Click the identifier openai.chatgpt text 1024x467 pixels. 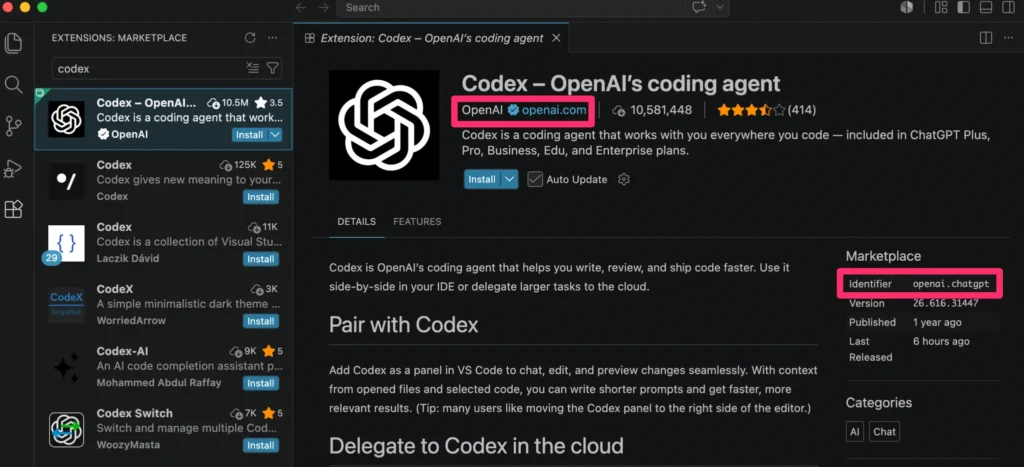pos(951,284)
